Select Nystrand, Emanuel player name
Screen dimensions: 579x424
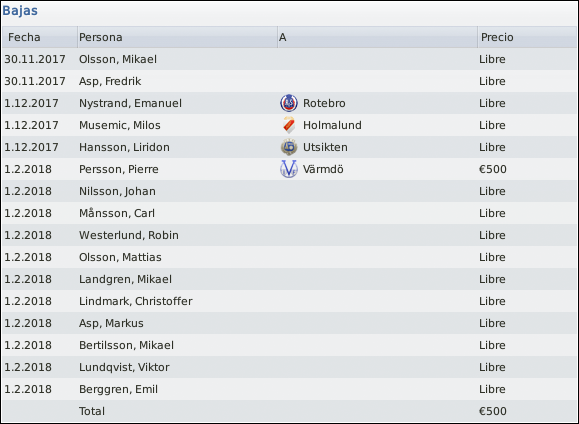[x=130, y=103]
